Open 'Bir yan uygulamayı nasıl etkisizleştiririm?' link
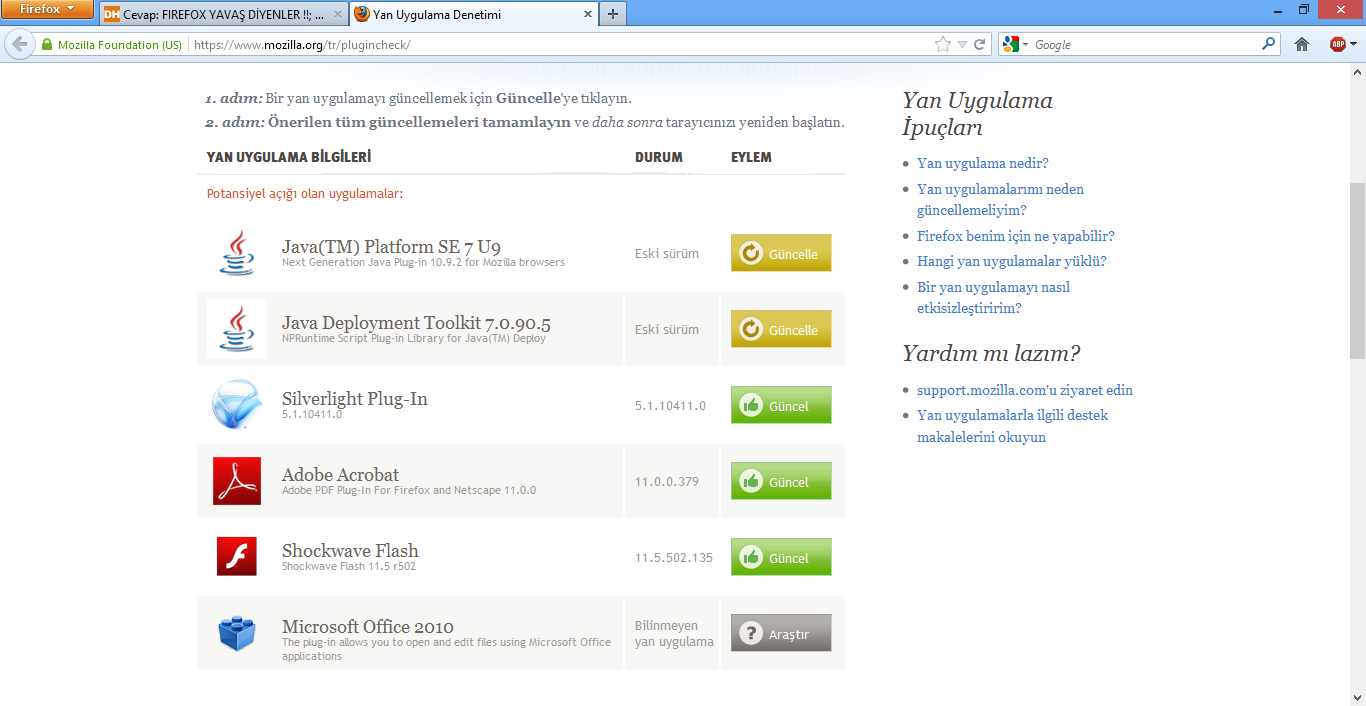Viewport: 1366px width, 706px height. point(994,298)
